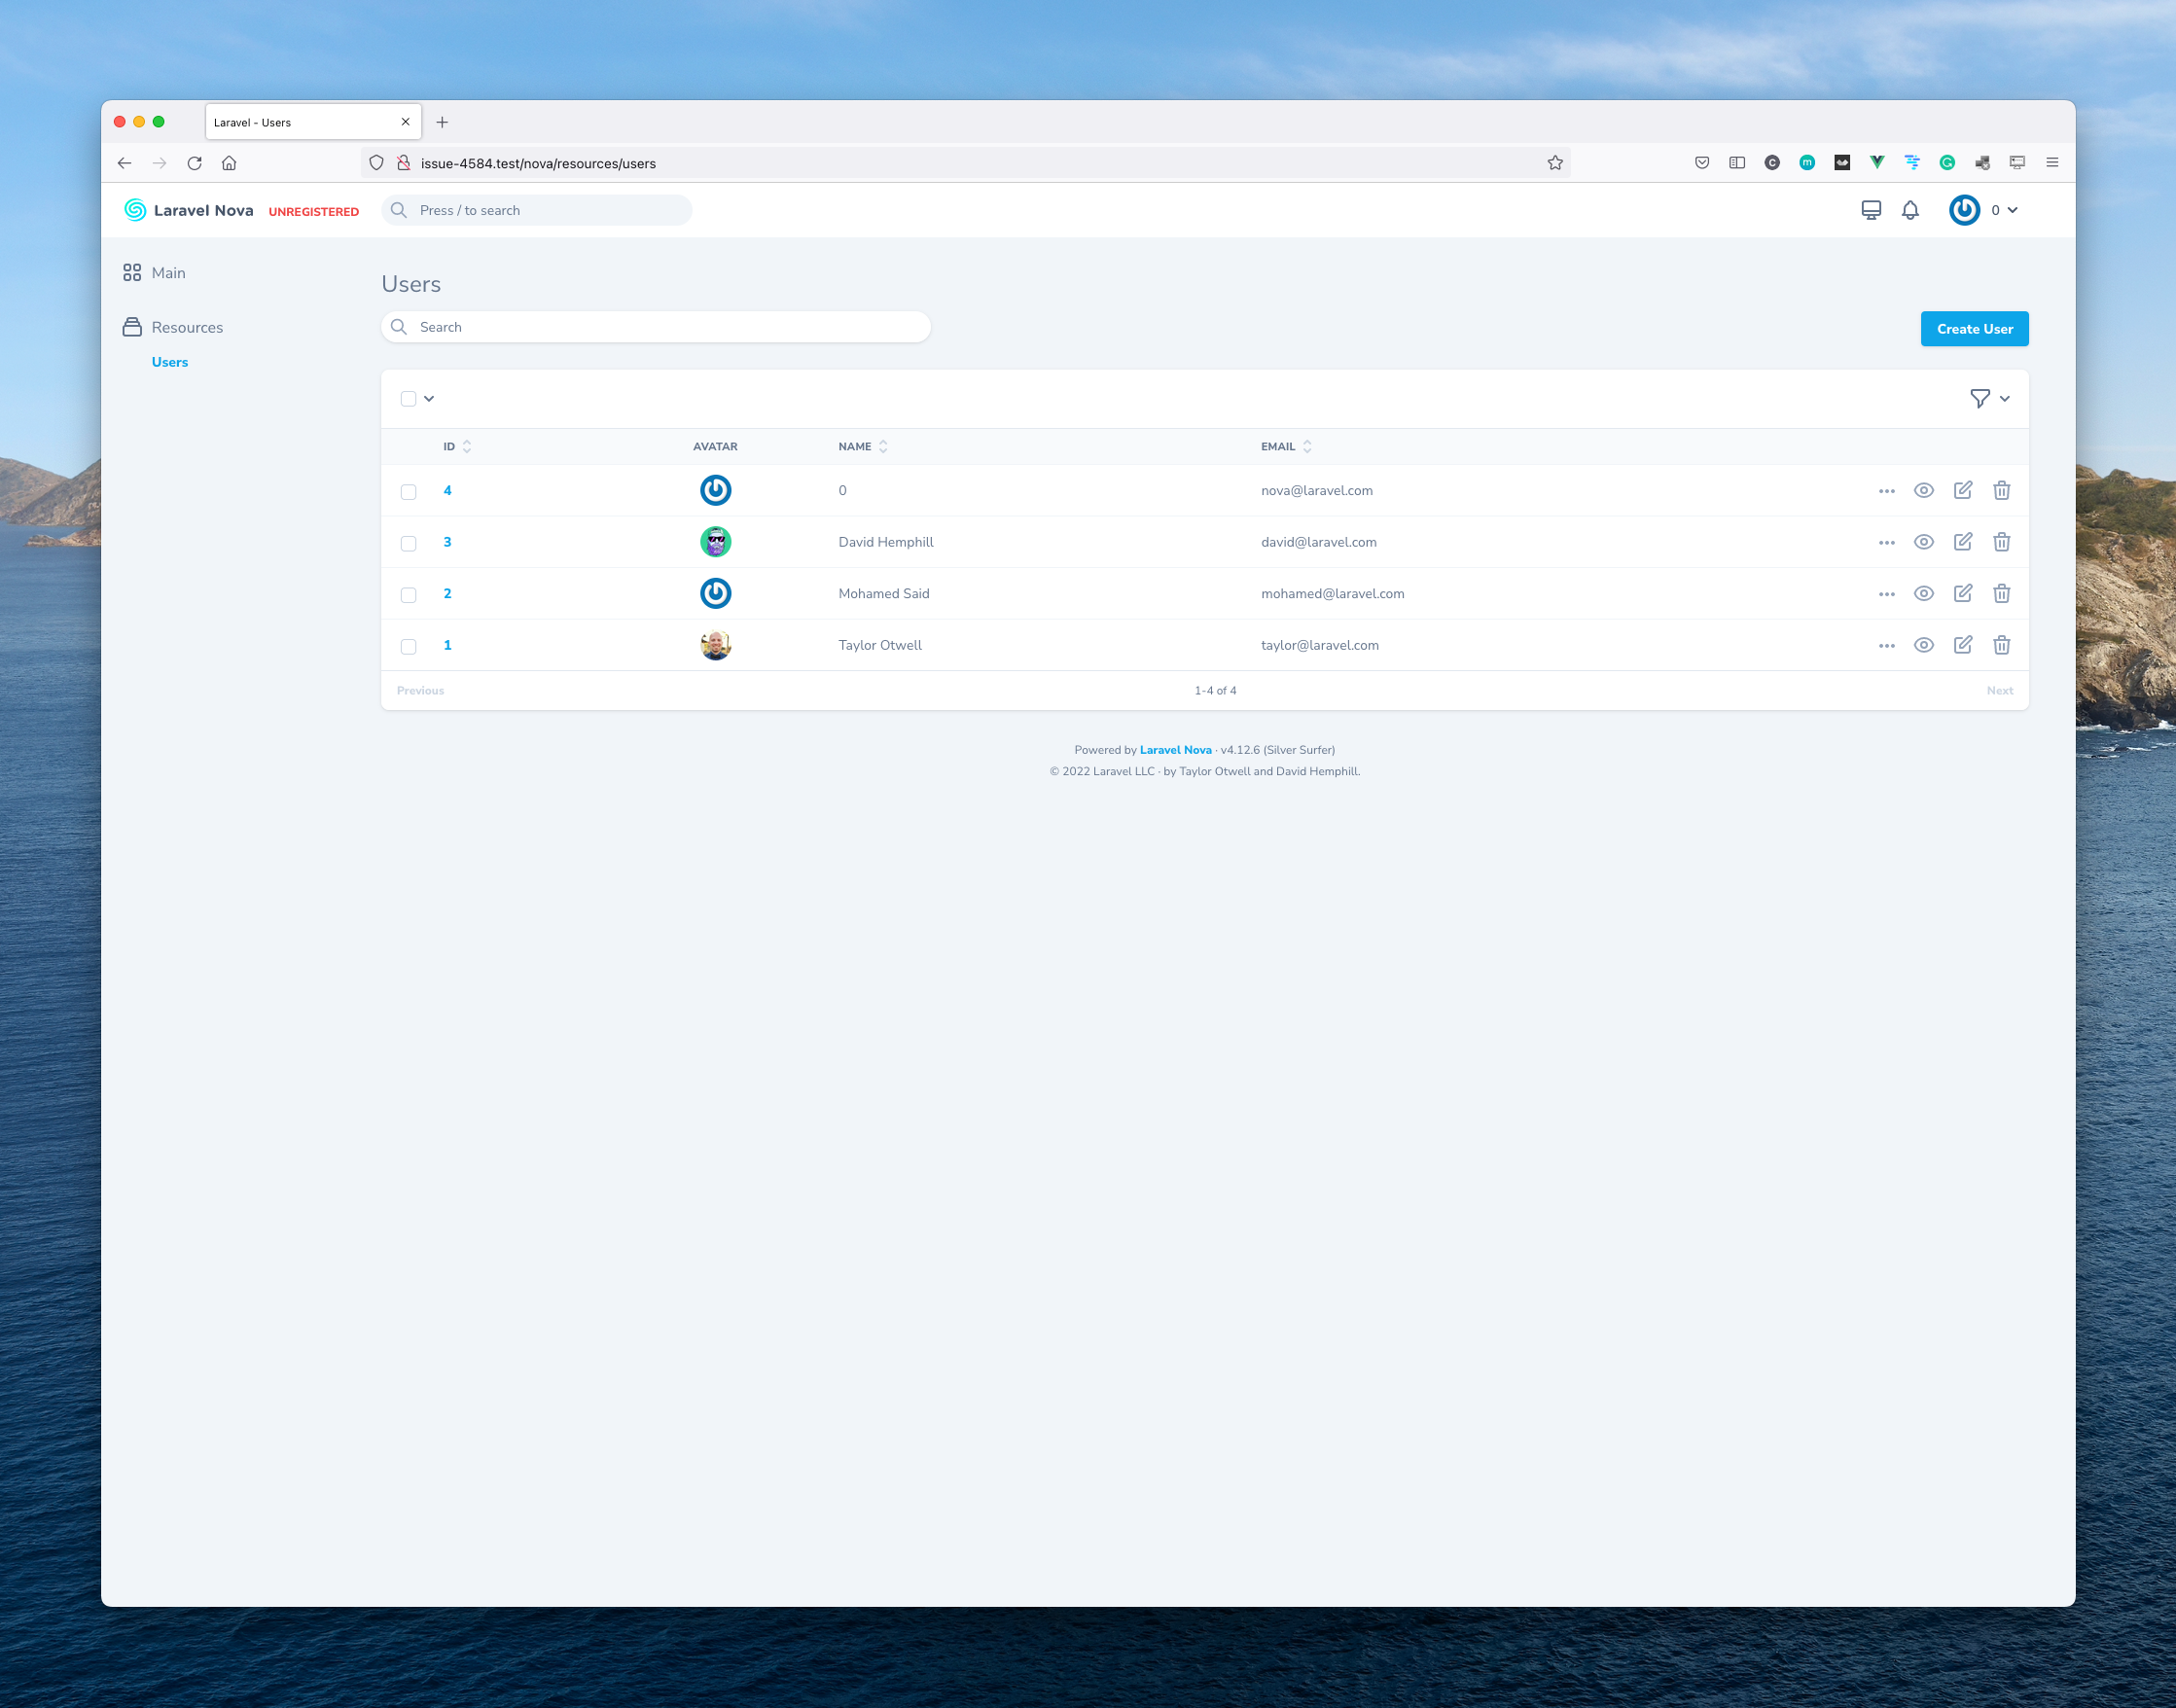View details of user David Hemphill

(x=1924, y=541)
